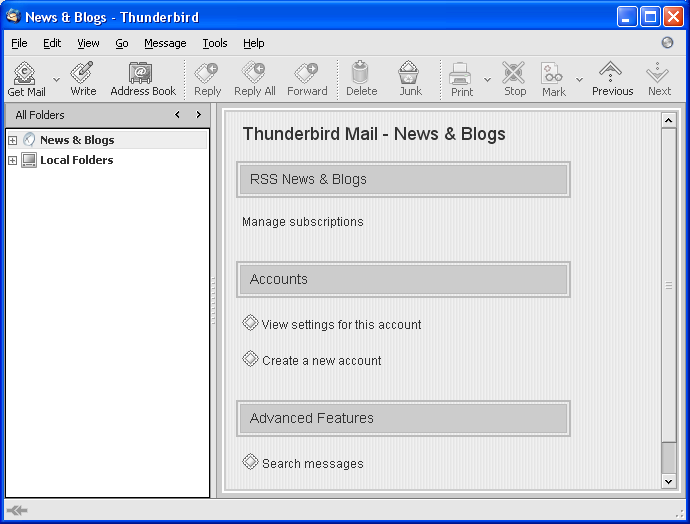The width and height of the screenshot is (690, 524).
Task: Click the Local Folders computer icon
Action: (29, 160)
